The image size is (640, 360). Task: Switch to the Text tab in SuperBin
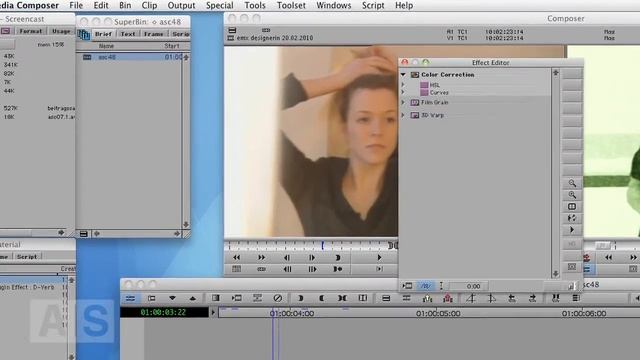pos(128,34)
